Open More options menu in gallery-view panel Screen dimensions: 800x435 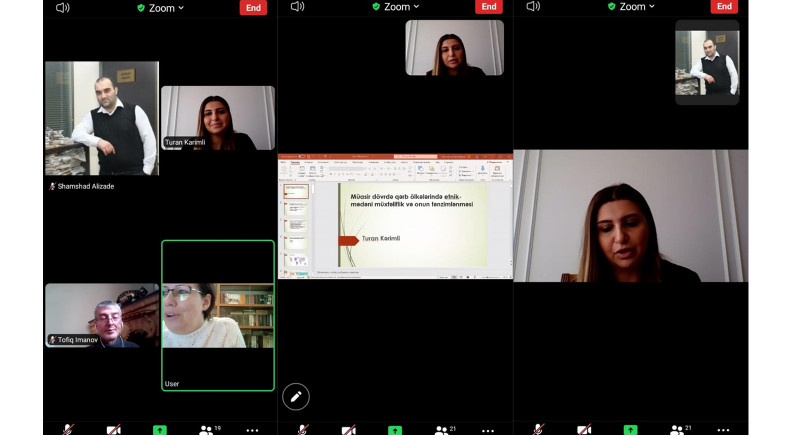[x=252, y=430]
